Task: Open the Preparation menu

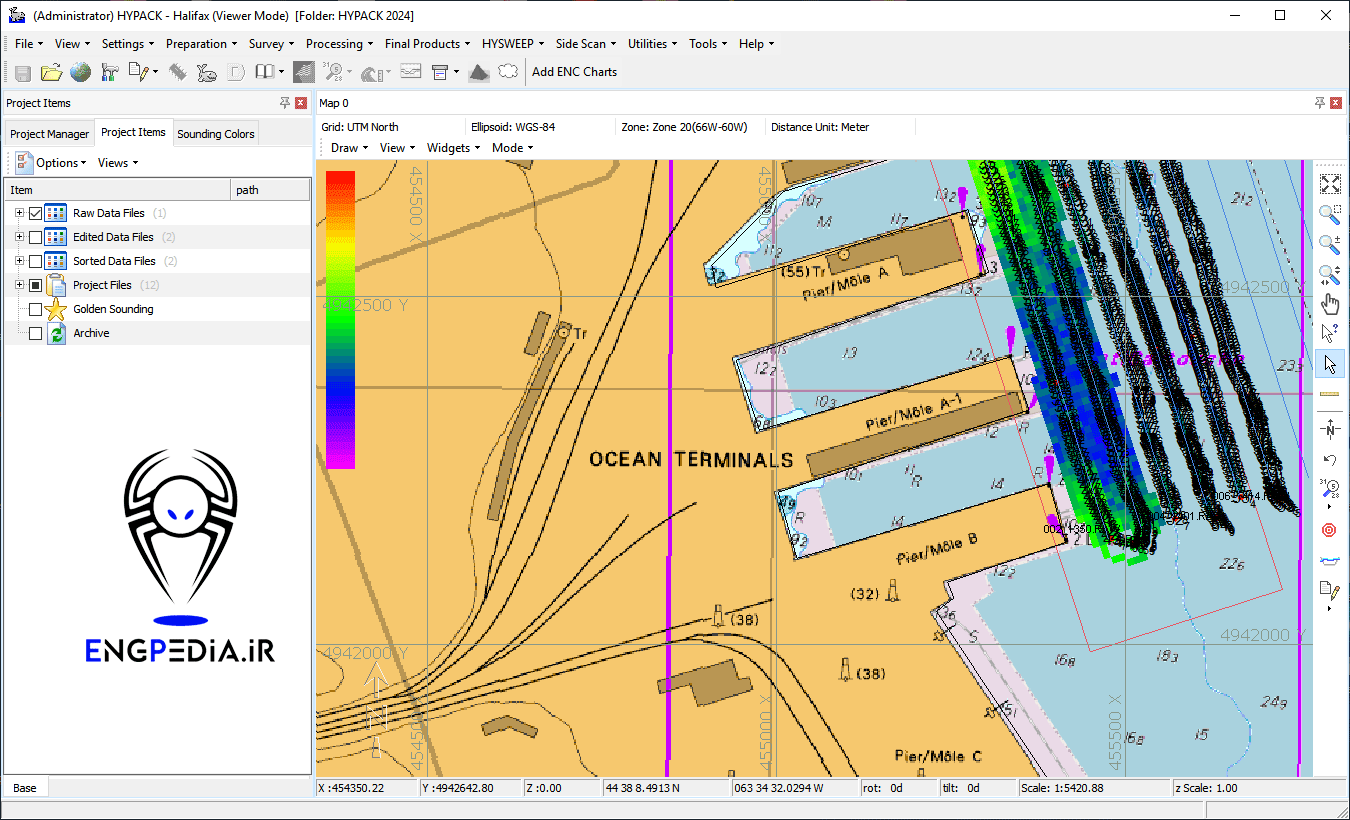Action: (x=201, y=44)
